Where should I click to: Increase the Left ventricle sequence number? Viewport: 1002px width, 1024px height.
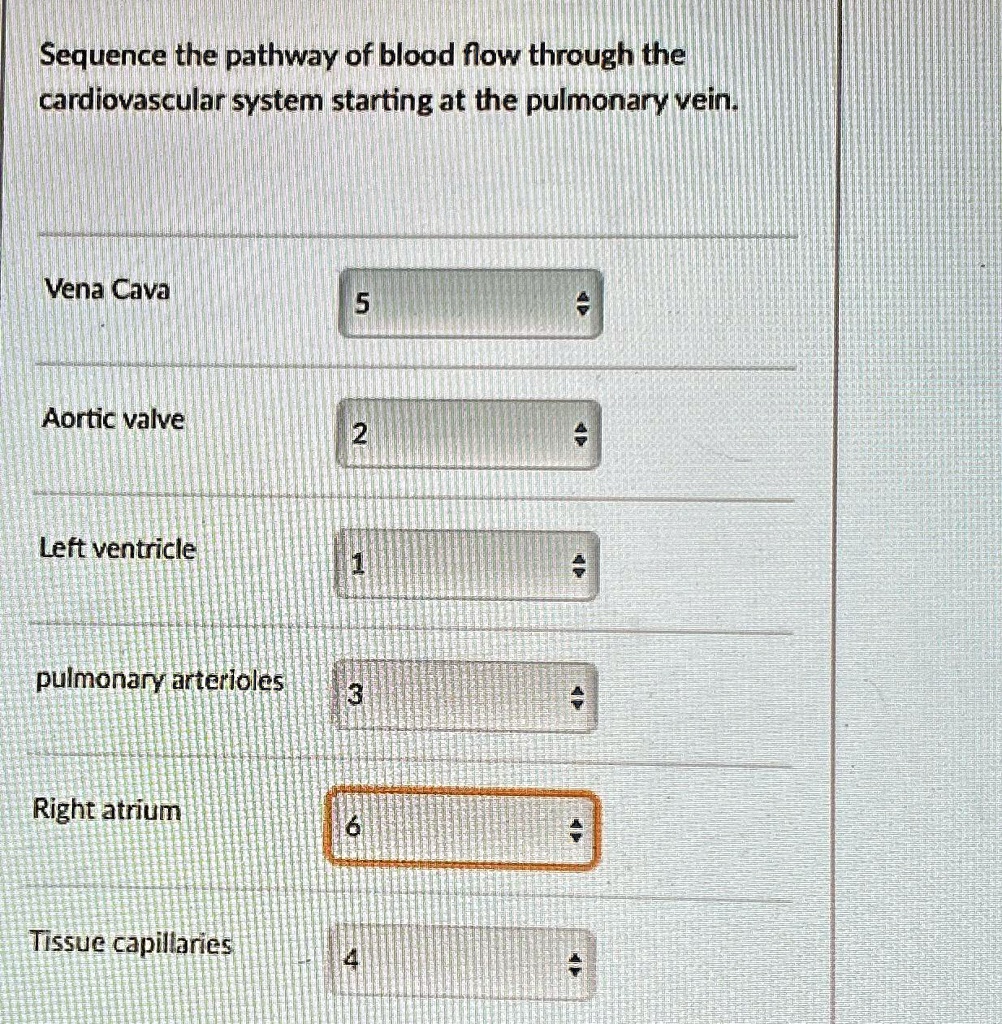click(577, 558)
